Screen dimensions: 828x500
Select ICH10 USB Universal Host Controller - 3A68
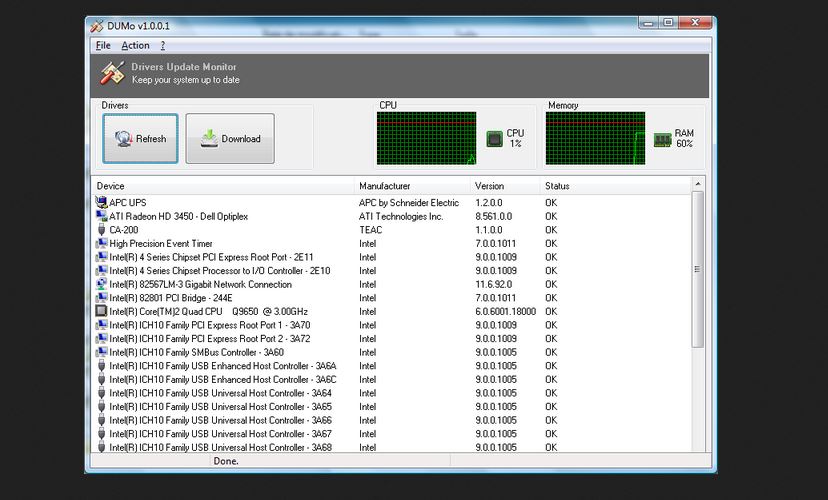coord(220,447)
